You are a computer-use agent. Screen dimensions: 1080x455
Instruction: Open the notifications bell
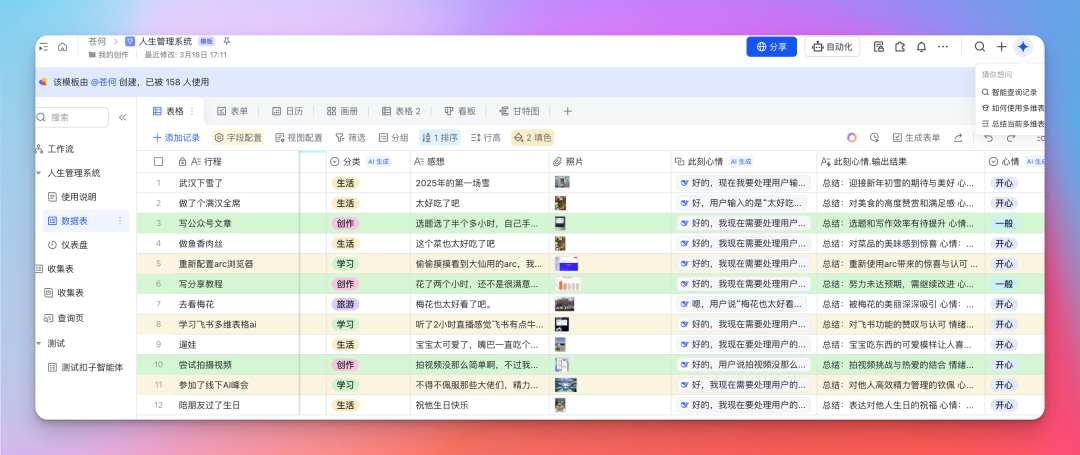click(x=921, y=47)
